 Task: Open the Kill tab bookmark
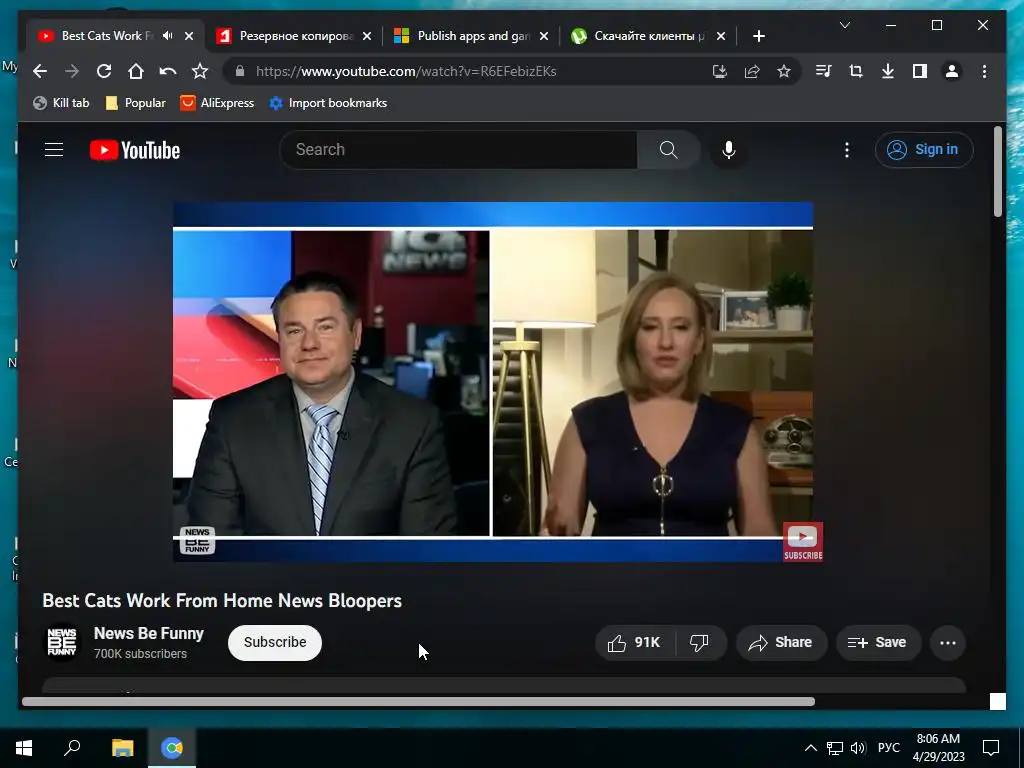click(x=61, y=103)
